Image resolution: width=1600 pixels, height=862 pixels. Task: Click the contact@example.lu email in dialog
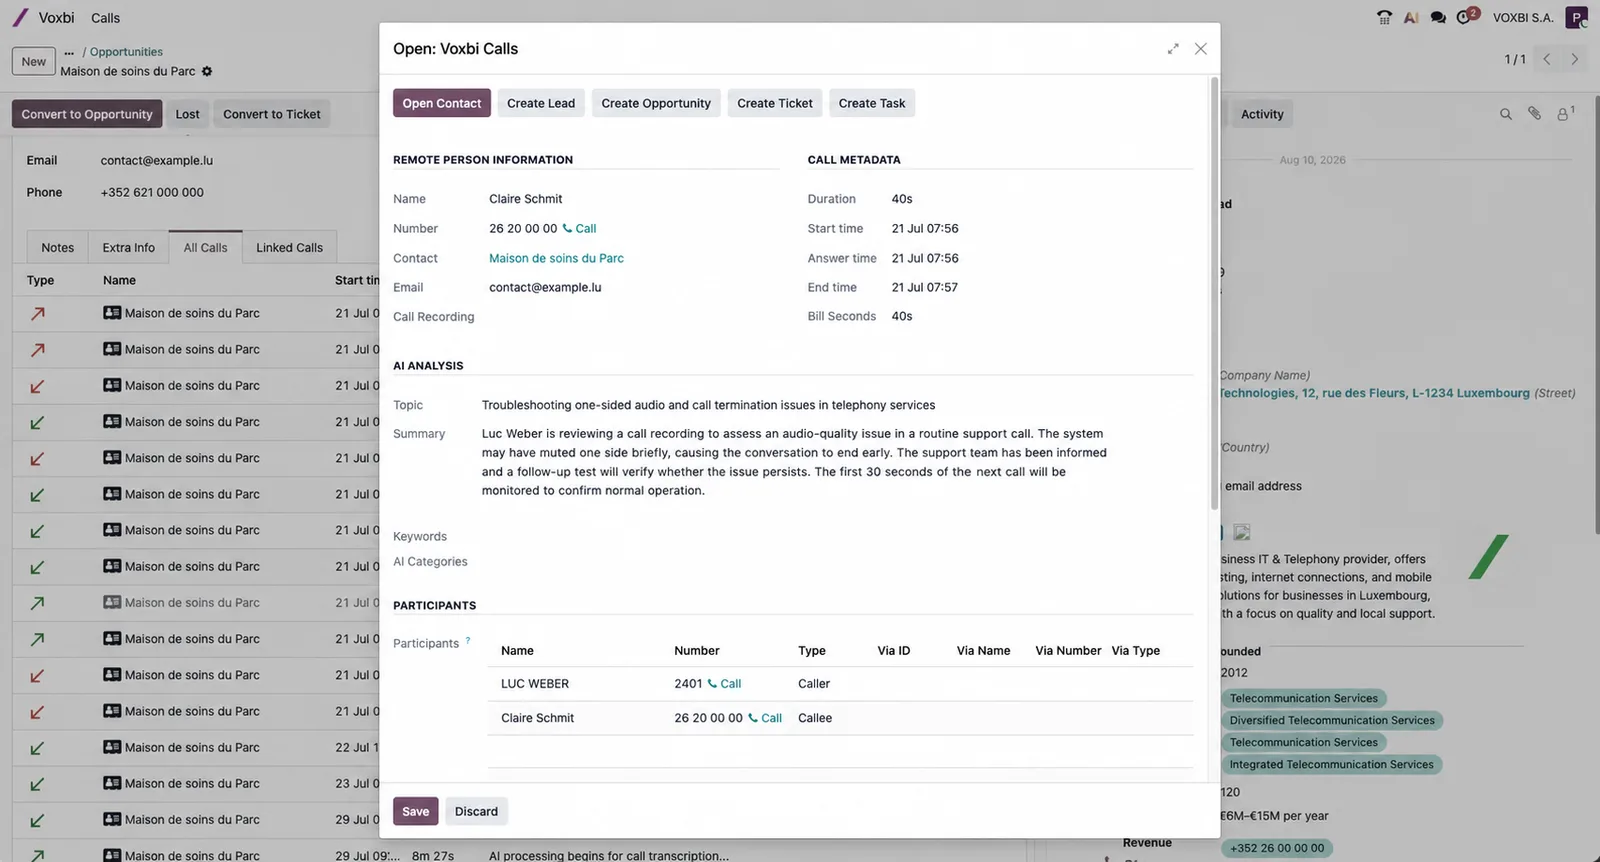(545, 287)
